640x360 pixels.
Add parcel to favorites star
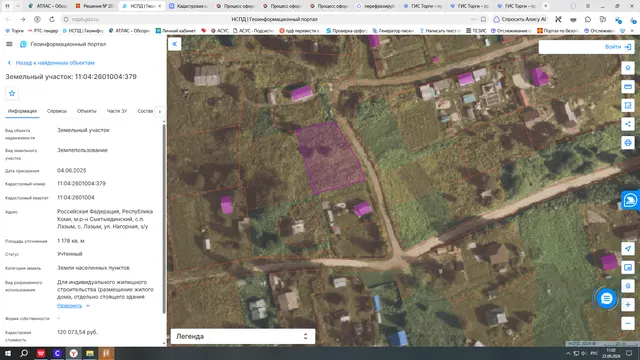12,93
